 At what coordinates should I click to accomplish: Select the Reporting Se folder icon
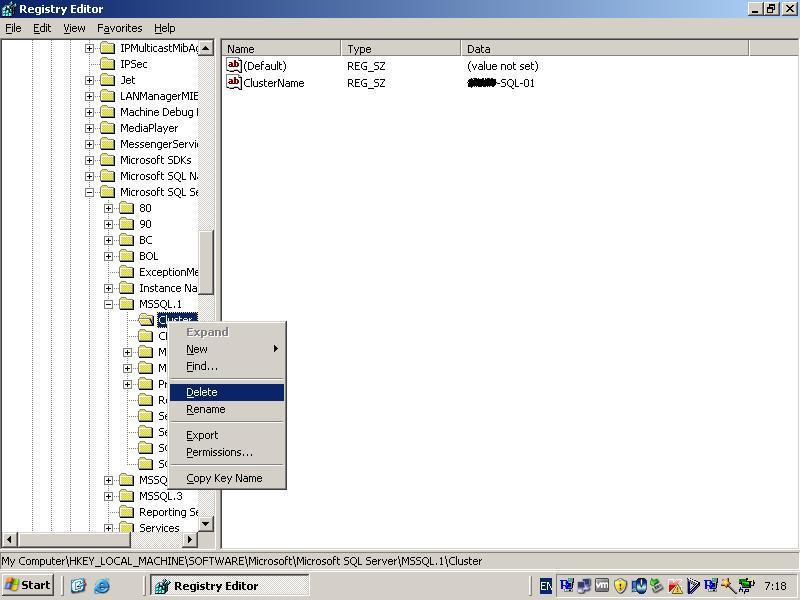[x=127, y=512]
